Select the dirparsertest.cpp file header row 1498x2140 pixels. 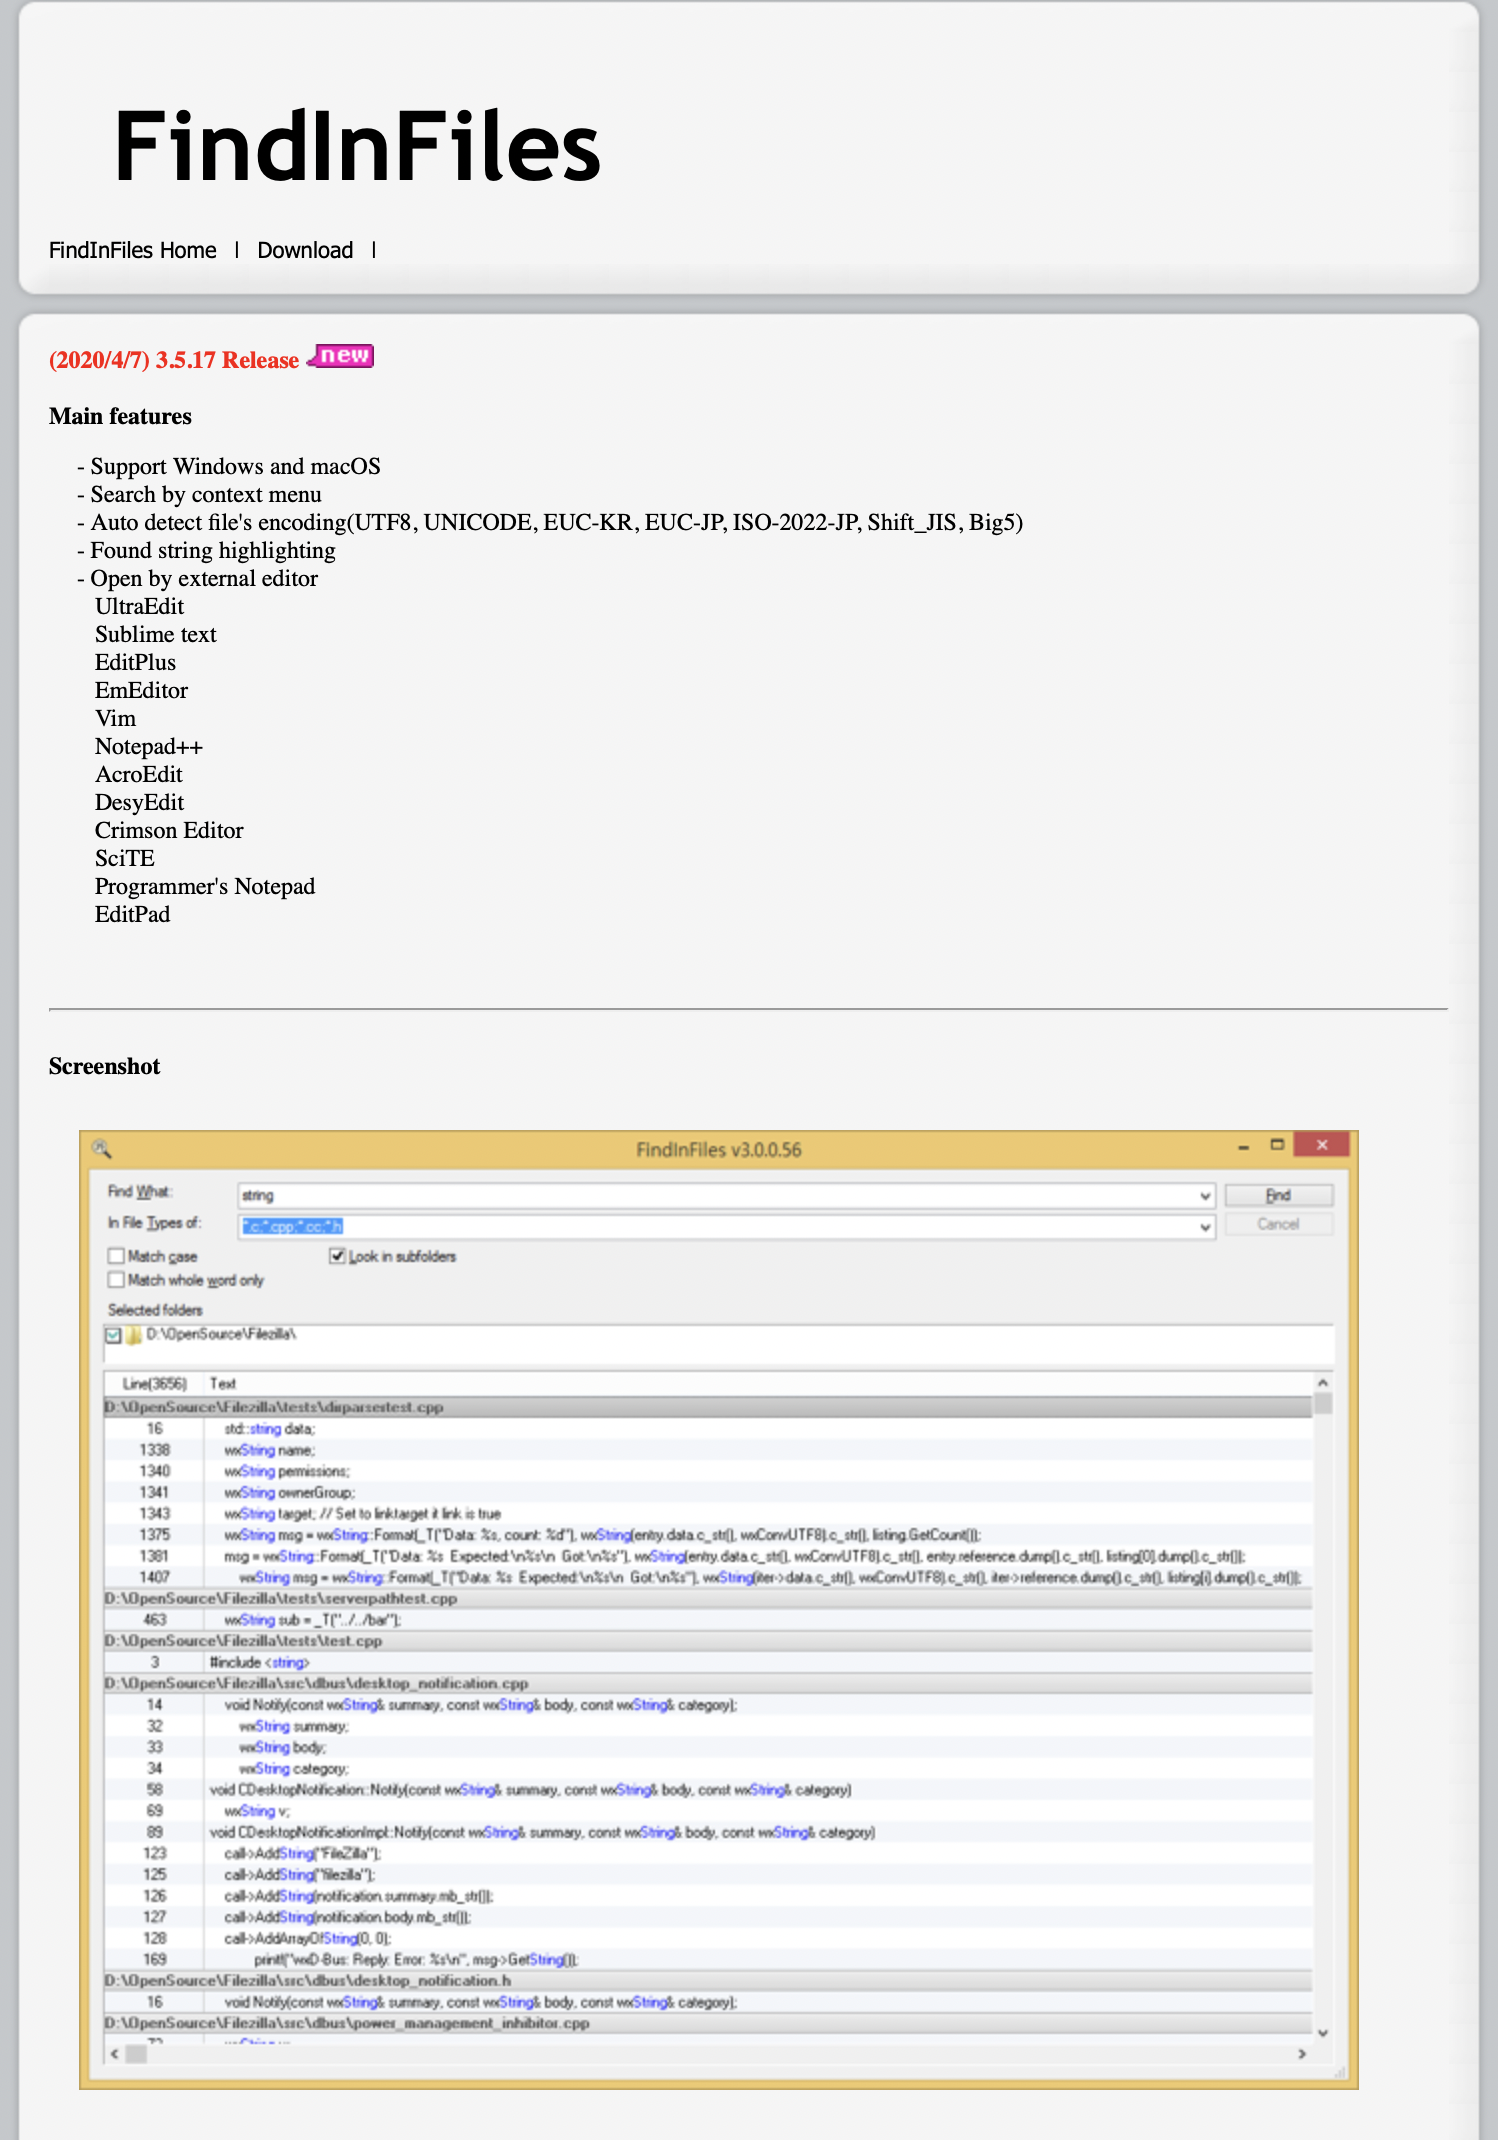coord(708,1407)
